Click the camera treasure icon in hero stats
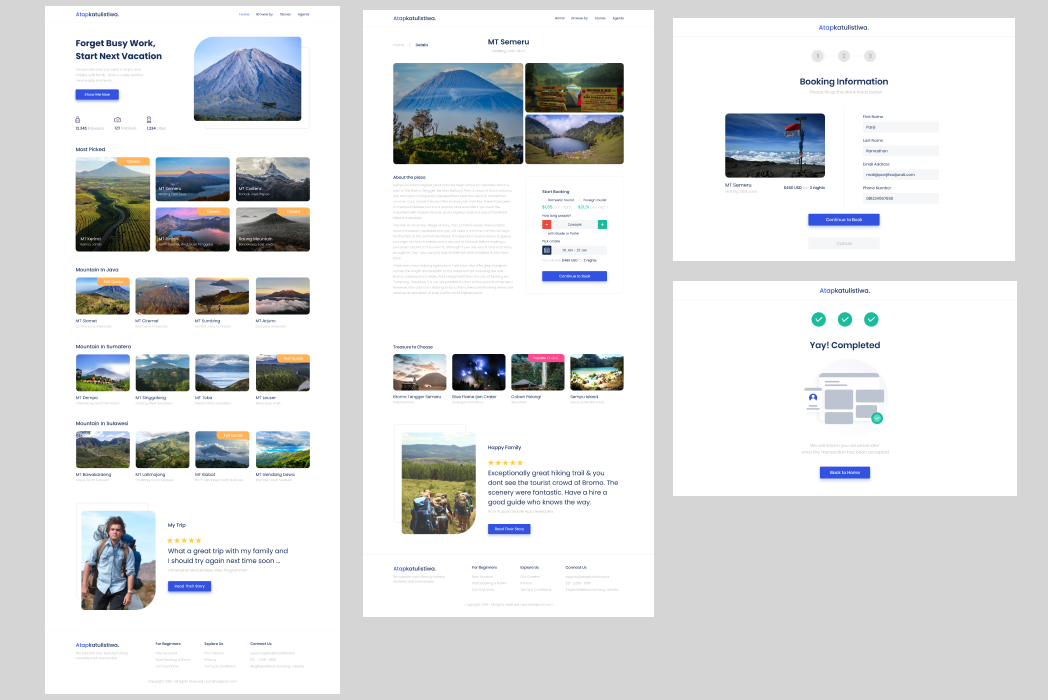The height and width of the screenshot is (700, 1048). click(117, 119)
